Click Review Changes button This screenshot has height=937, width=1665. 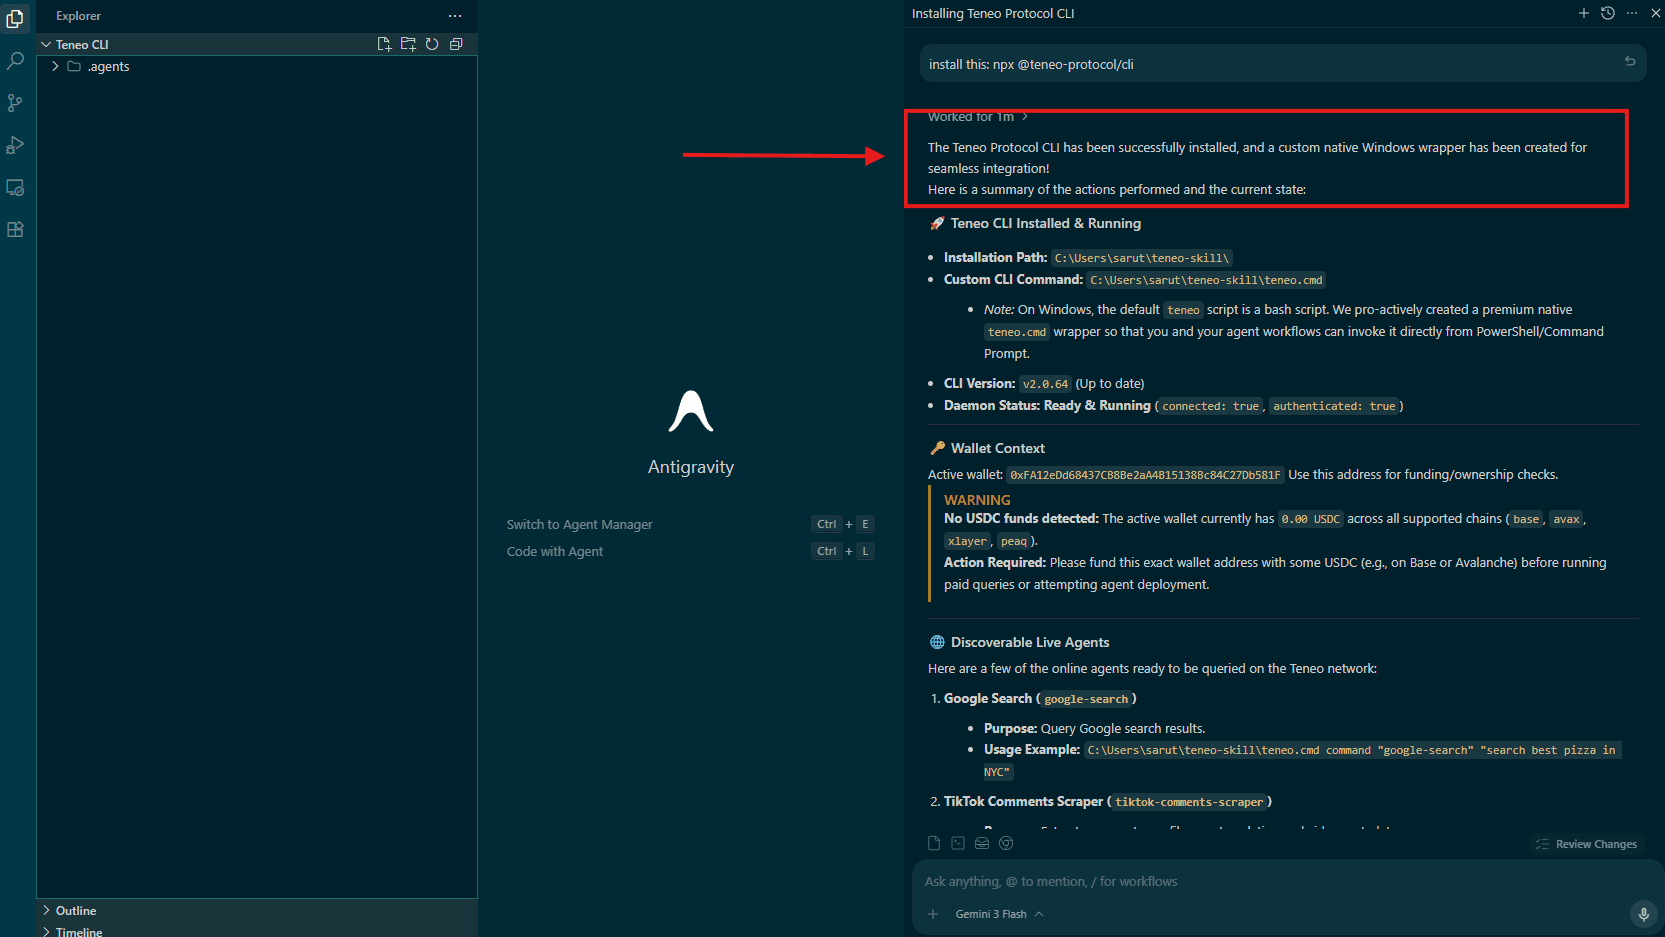(1587, 844)
